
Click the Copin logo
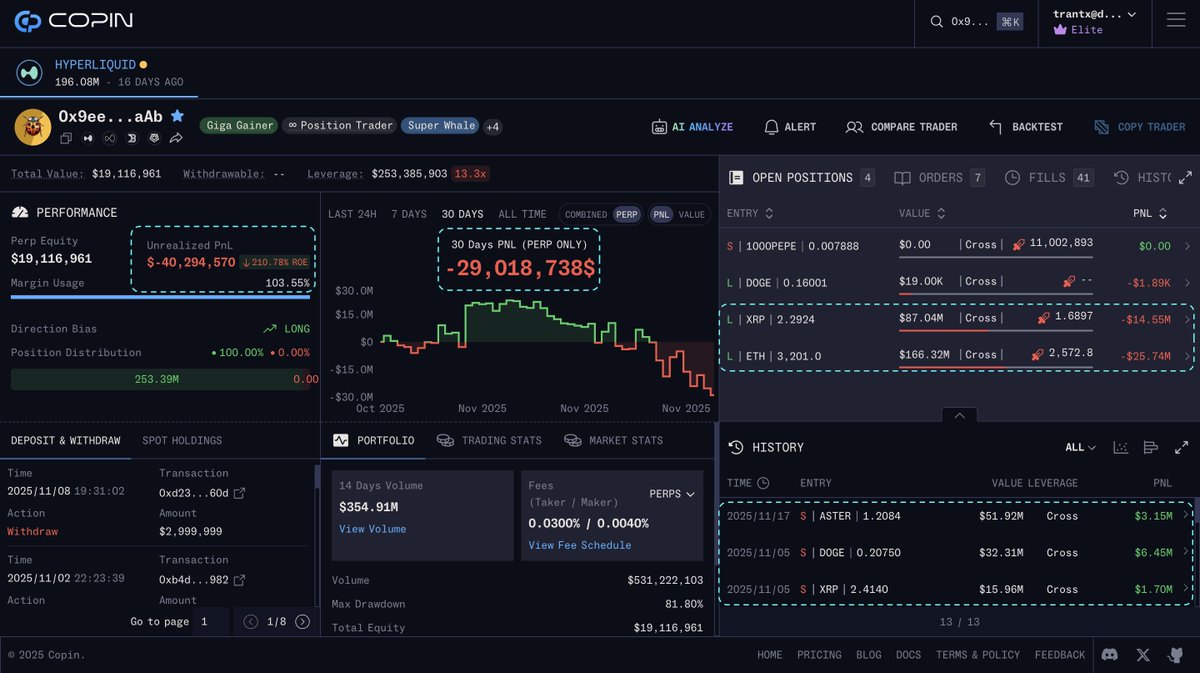tap(73, 21)
